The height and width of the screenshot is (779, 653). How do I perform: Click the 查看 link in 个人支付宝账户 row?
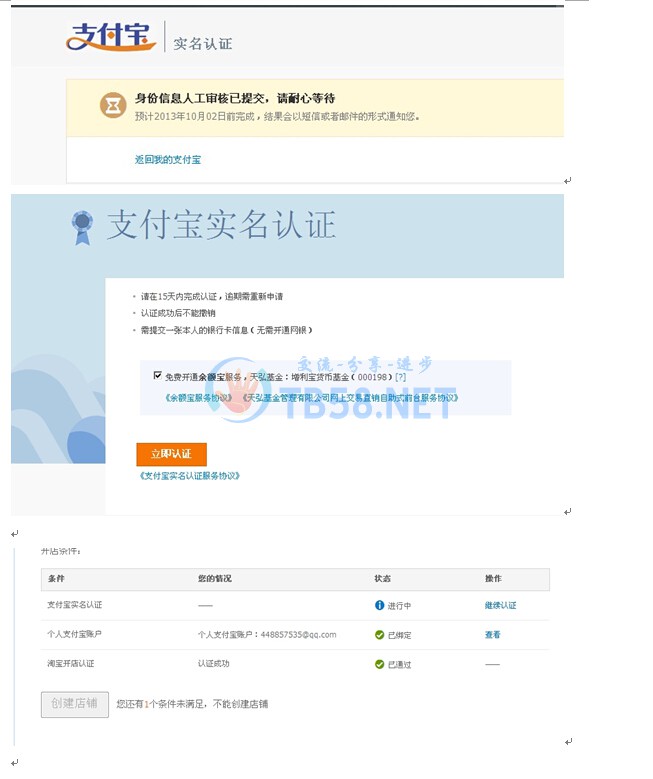pos(492,634)
